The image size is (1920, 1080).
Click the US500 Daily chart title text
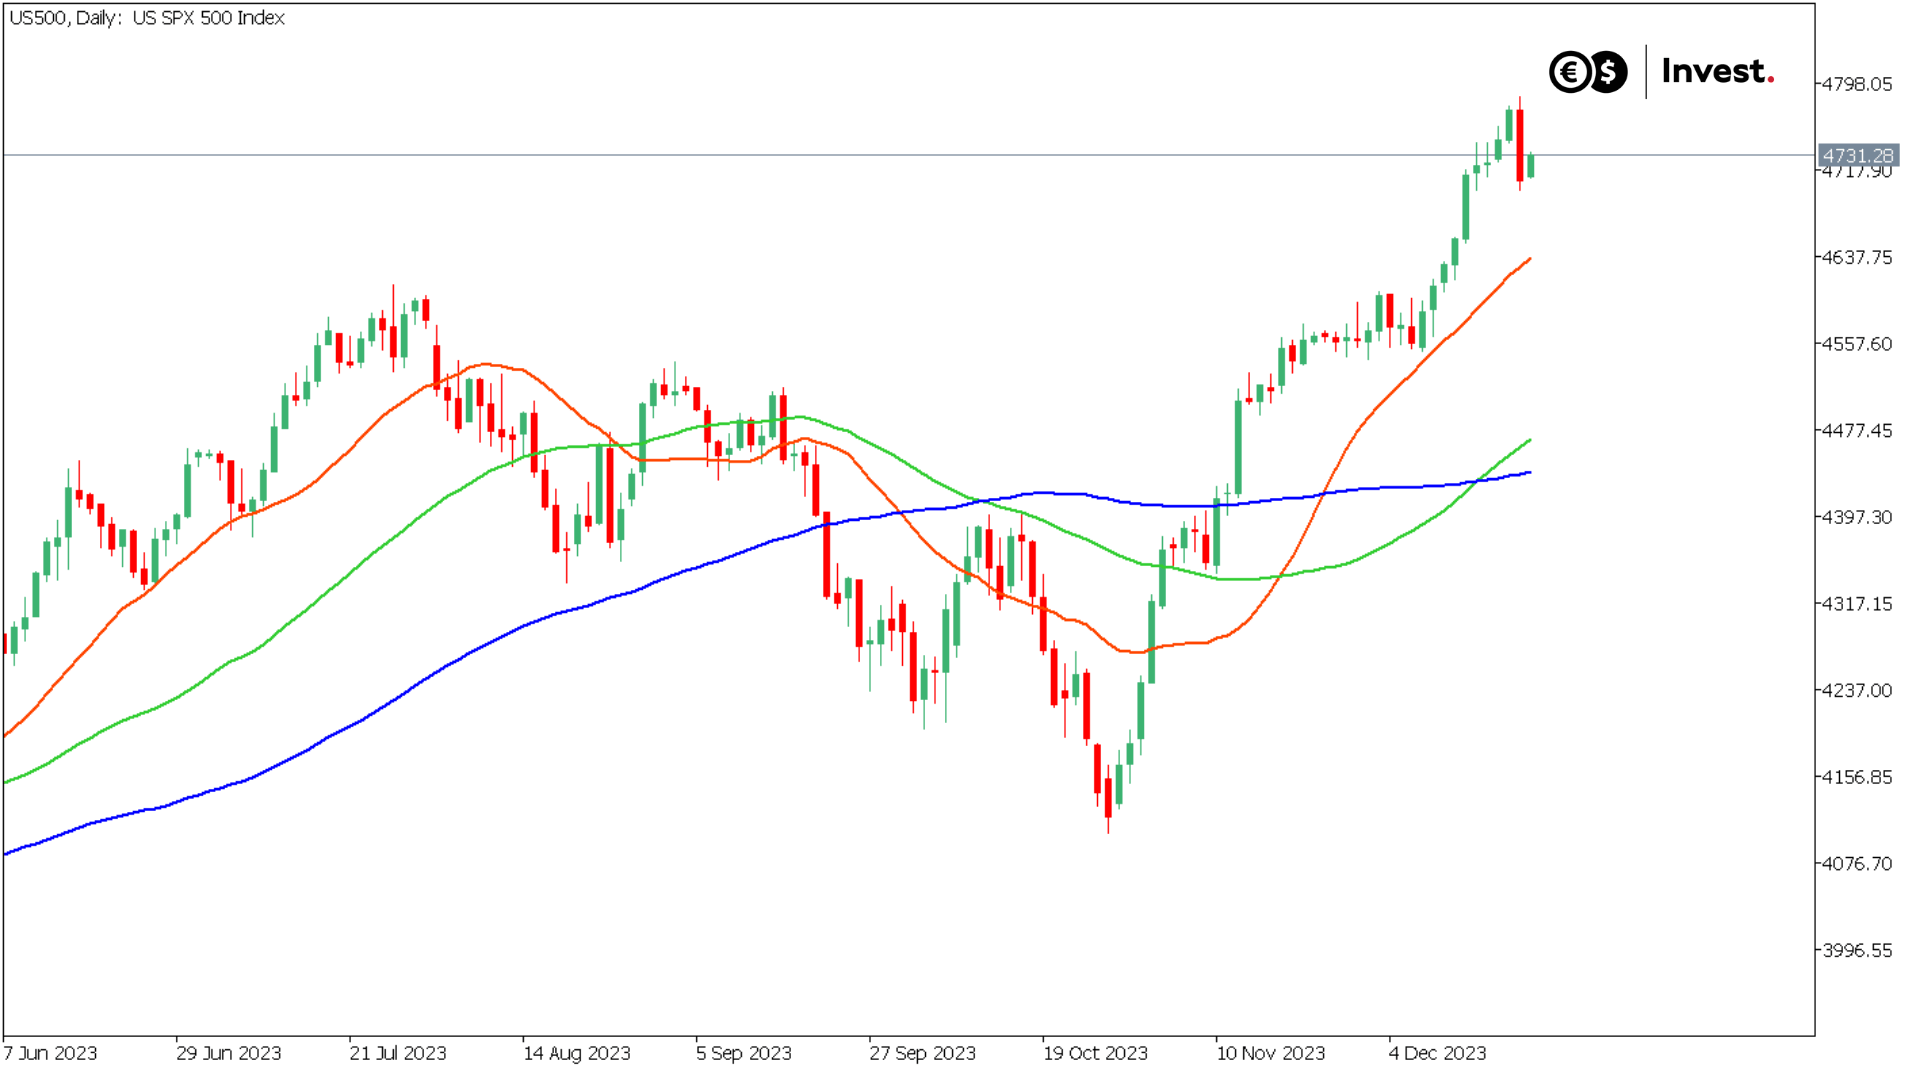tap(147, 18)
